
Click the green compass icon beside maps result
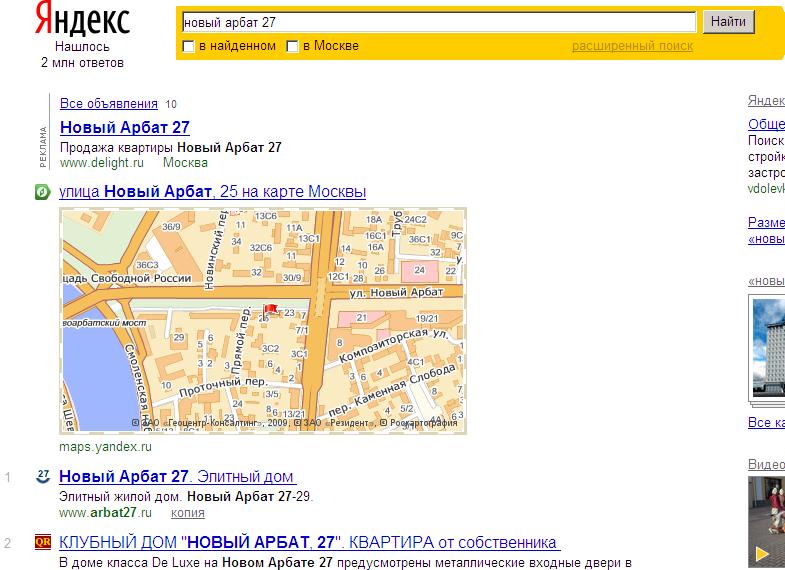[x=43, y=192]
